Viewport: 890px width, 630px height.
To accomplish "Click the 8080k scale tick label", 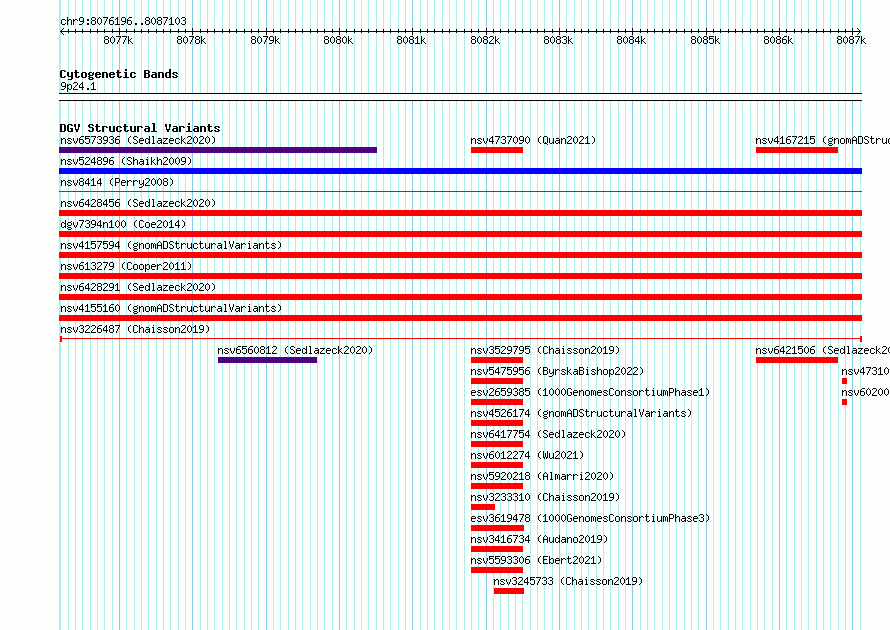I will coord(338,40).
